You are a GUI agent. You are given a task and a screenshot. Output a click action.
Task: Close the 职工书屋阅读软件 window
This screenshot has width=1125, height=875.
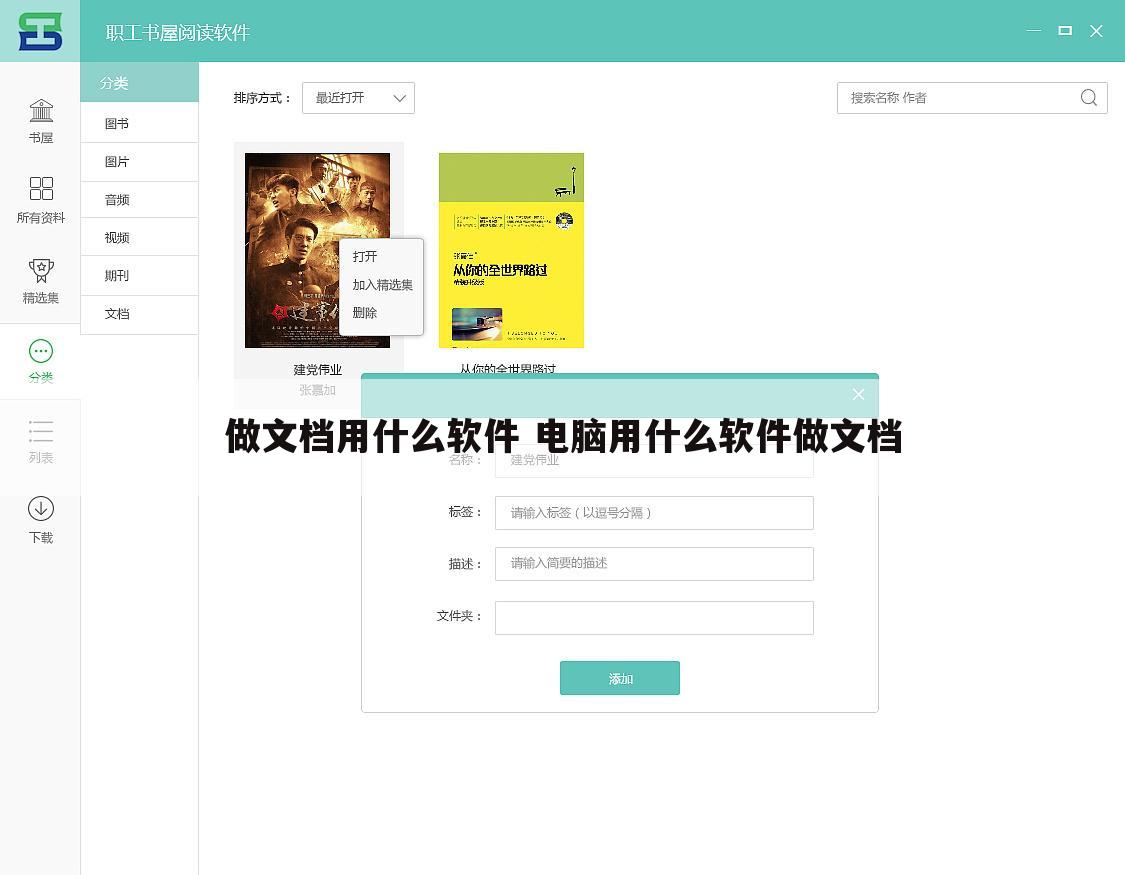coord(1096,31)
